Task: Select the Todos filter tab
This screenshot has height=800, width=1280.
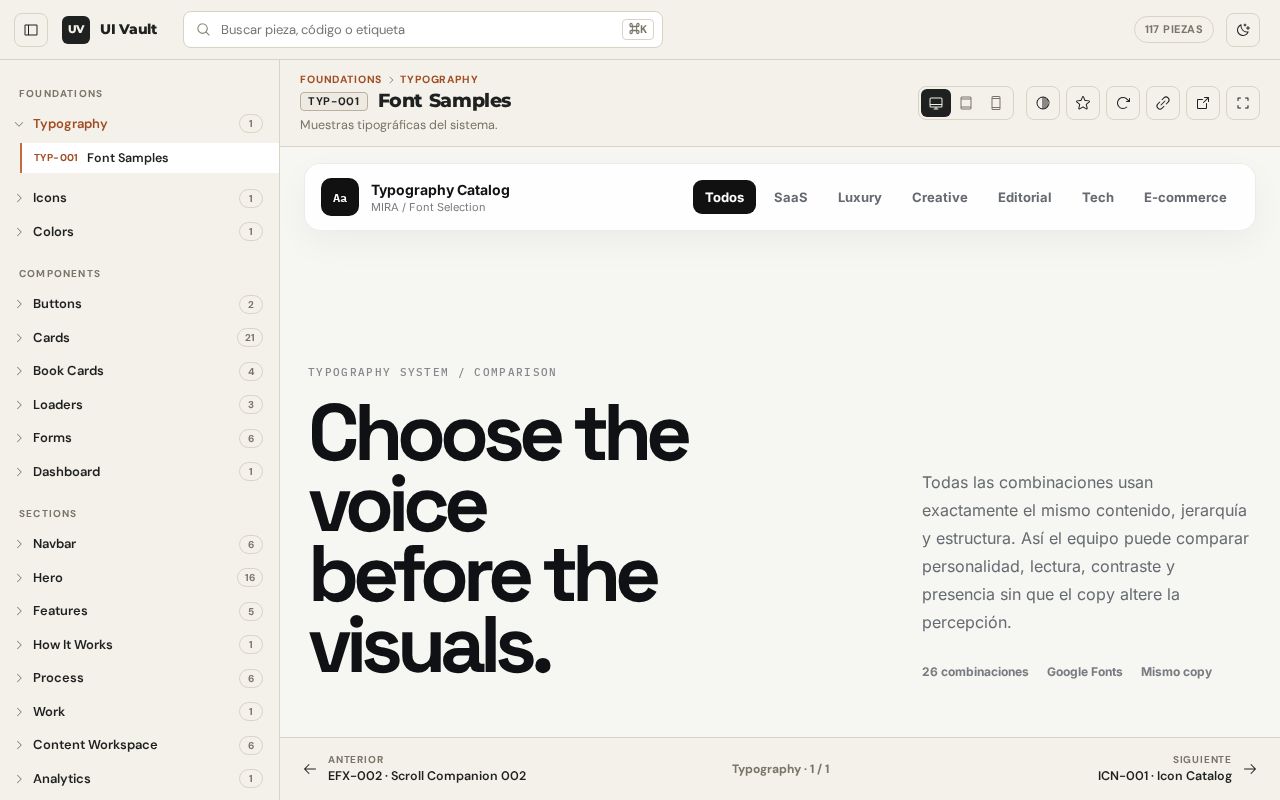Action: [724, 197]
